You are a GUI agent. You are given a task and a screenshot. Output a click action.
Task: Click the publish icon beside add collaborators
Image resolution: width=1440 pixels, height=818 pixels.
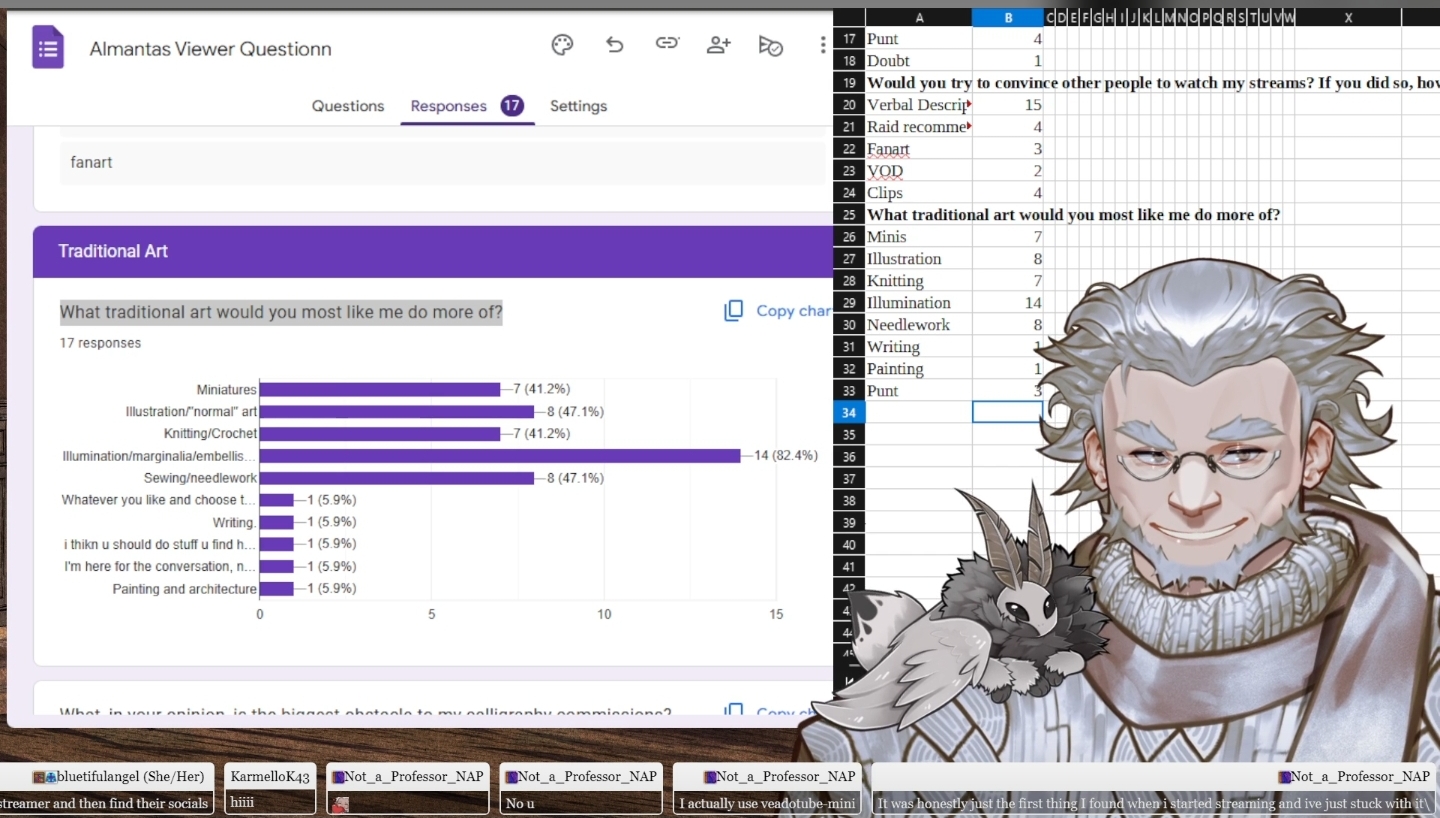(x=770, y=45)
